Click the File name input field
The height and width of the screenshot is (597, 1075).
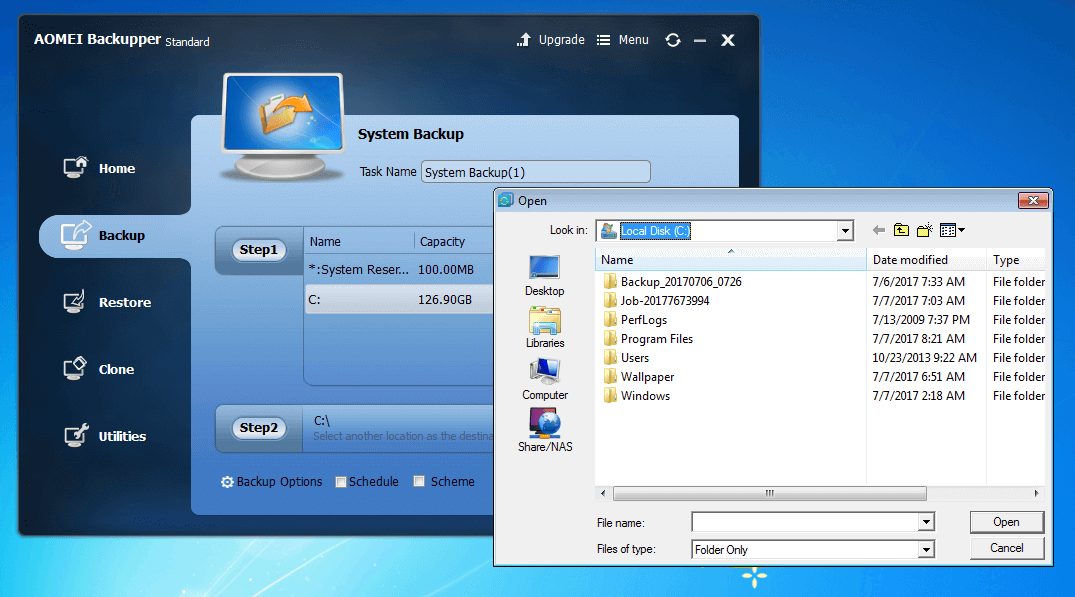point(805,522)
